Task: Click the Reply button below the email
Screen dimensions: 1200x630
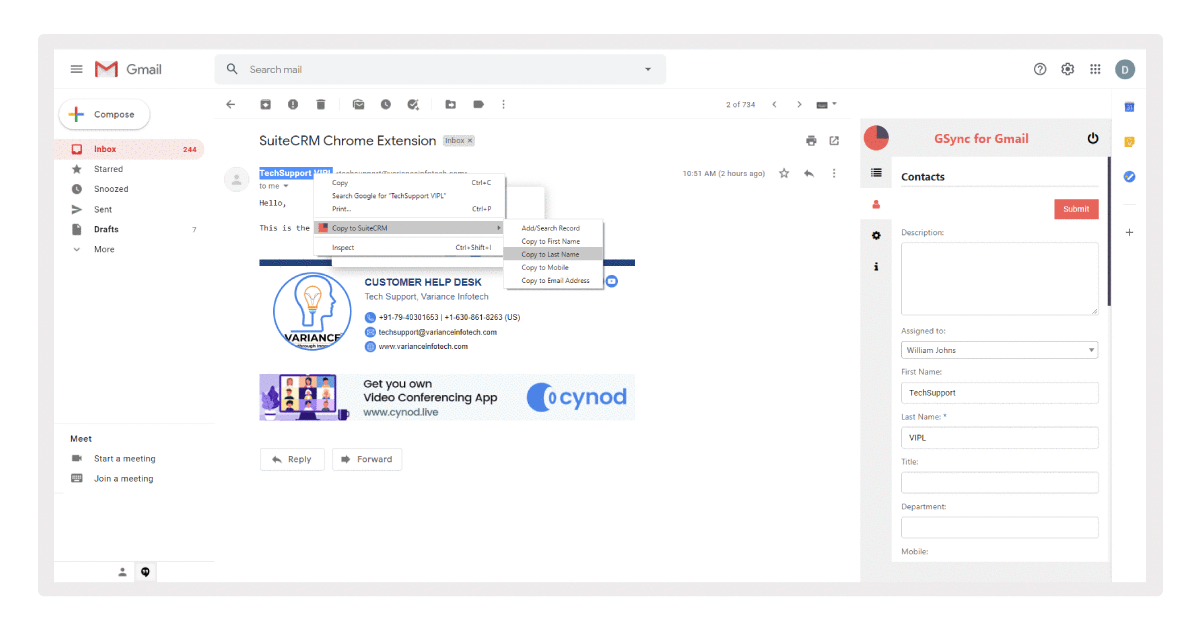Action: (x=292, y=459)
